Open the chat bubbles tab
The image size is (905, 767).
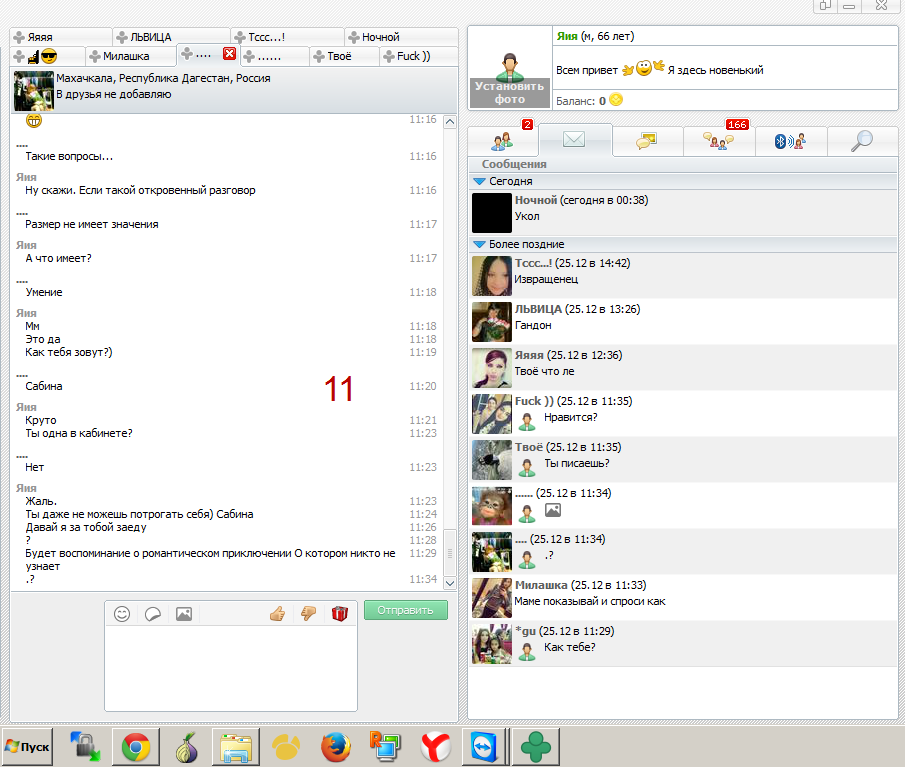pyautogui.click(x=647, y=140)
